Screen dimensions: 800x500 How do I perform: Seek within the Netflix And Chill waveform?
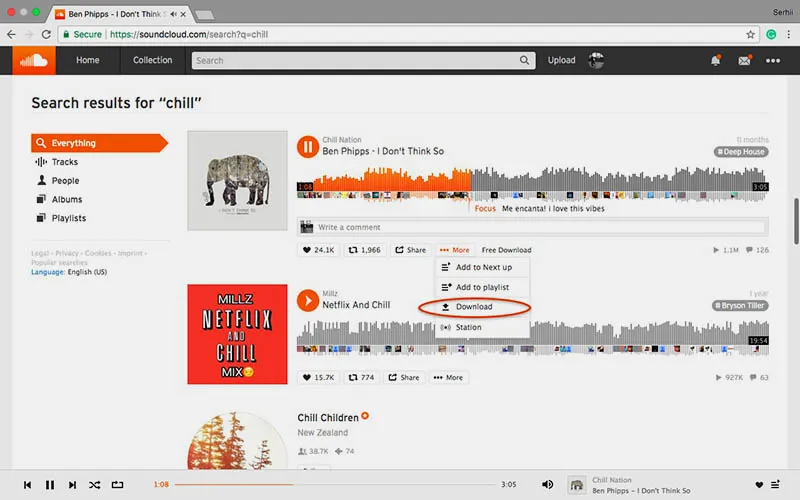tap(533, 337)
